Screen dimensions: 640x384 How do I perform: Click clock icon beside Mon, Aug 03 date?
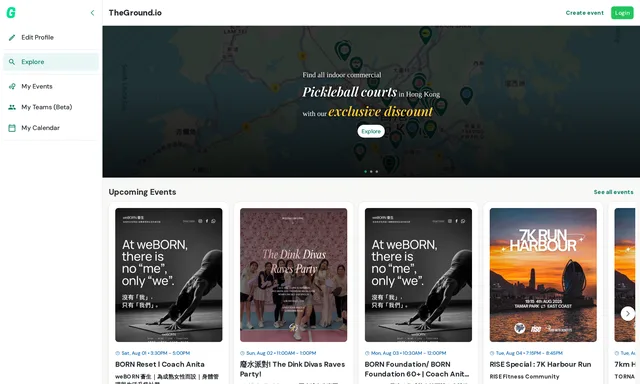367,353
